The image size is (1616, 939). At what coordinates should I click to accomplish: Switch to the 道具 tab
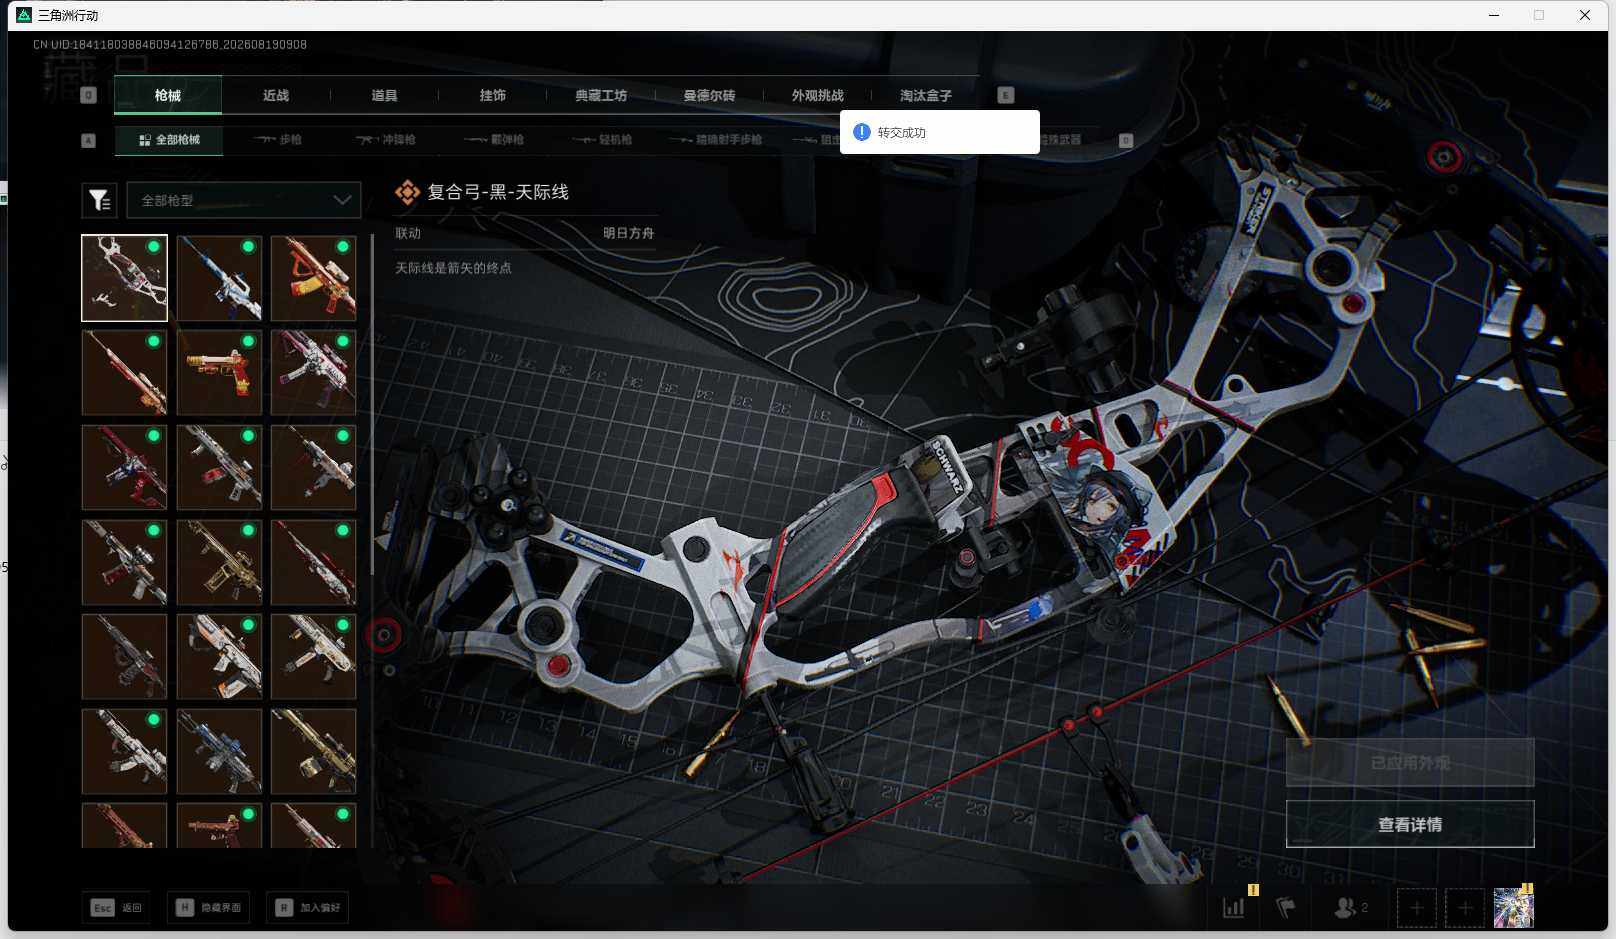point(384,95)
